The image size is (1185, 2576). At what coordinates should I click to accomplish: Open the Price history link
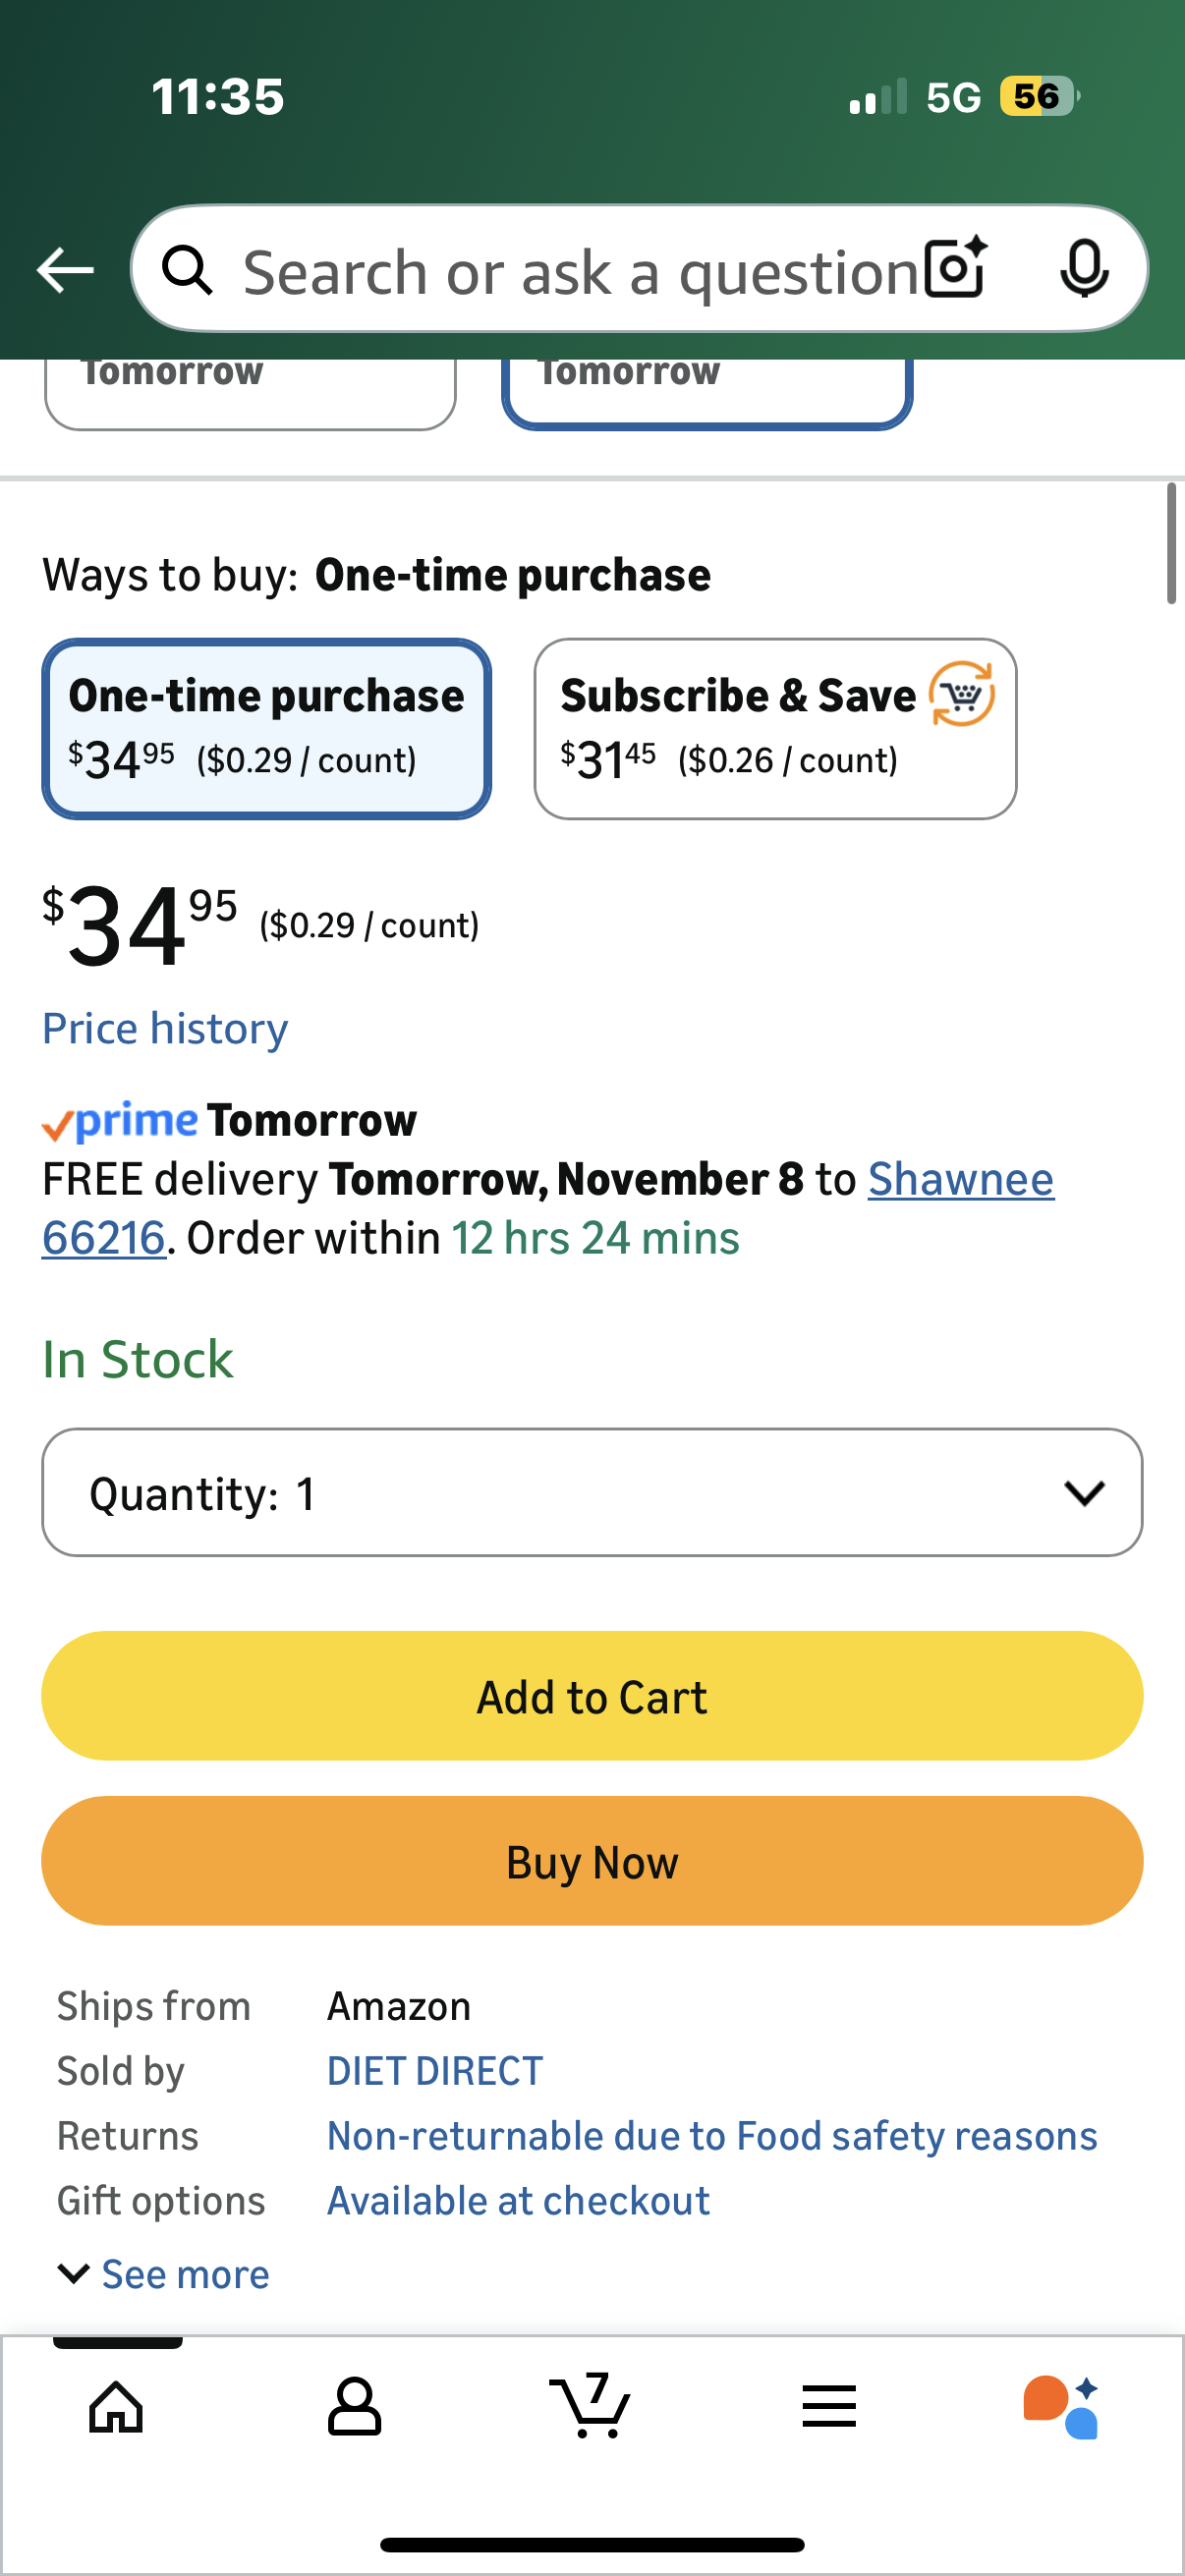pos(165,1028)
